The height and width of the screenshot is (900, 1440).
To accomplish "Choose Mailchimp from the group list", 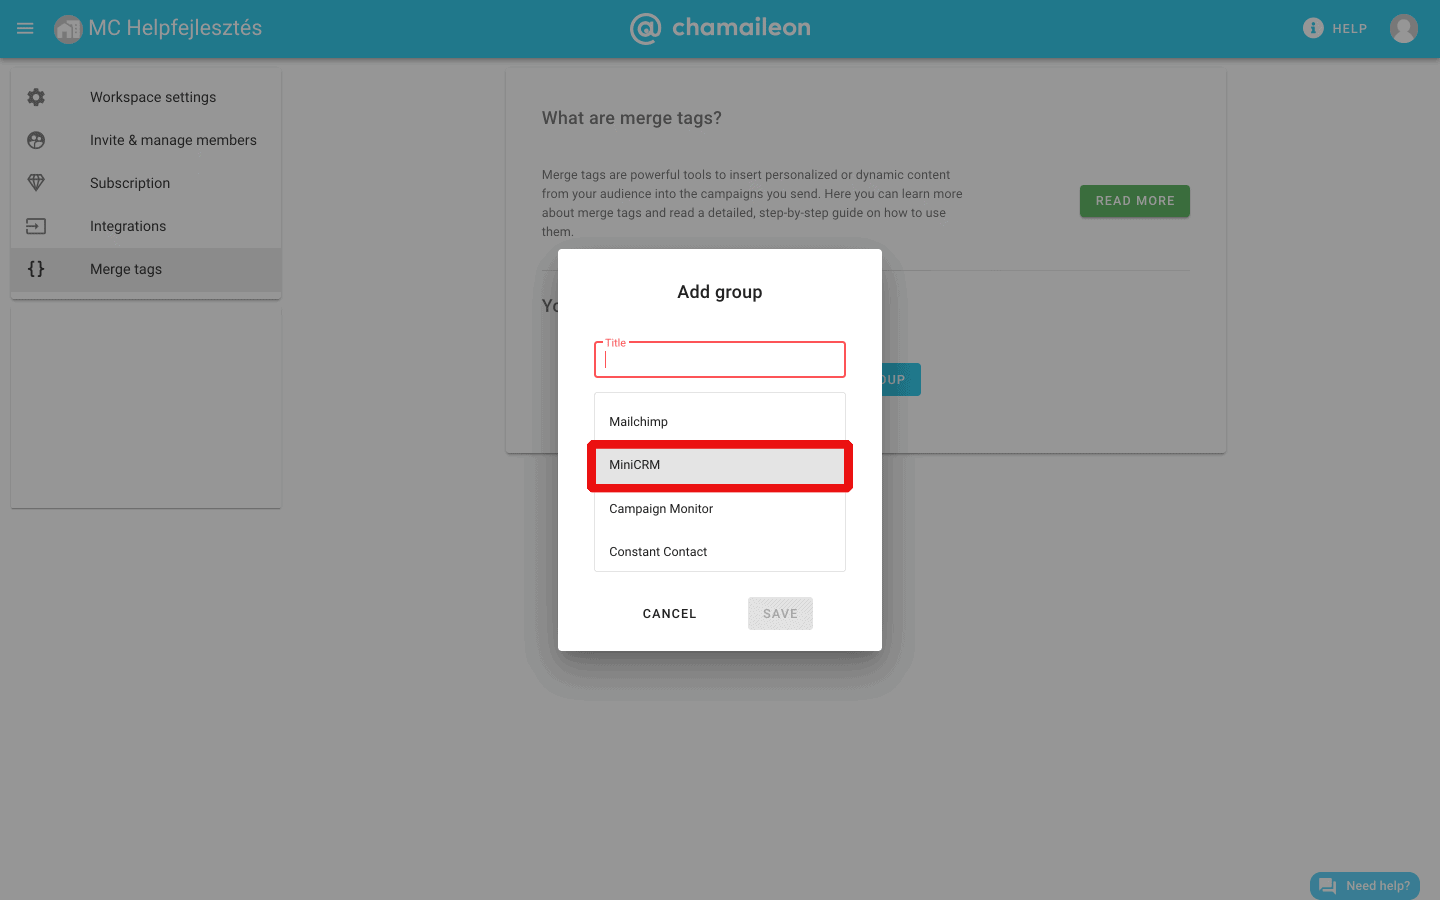I will click(x=720, y=422).
